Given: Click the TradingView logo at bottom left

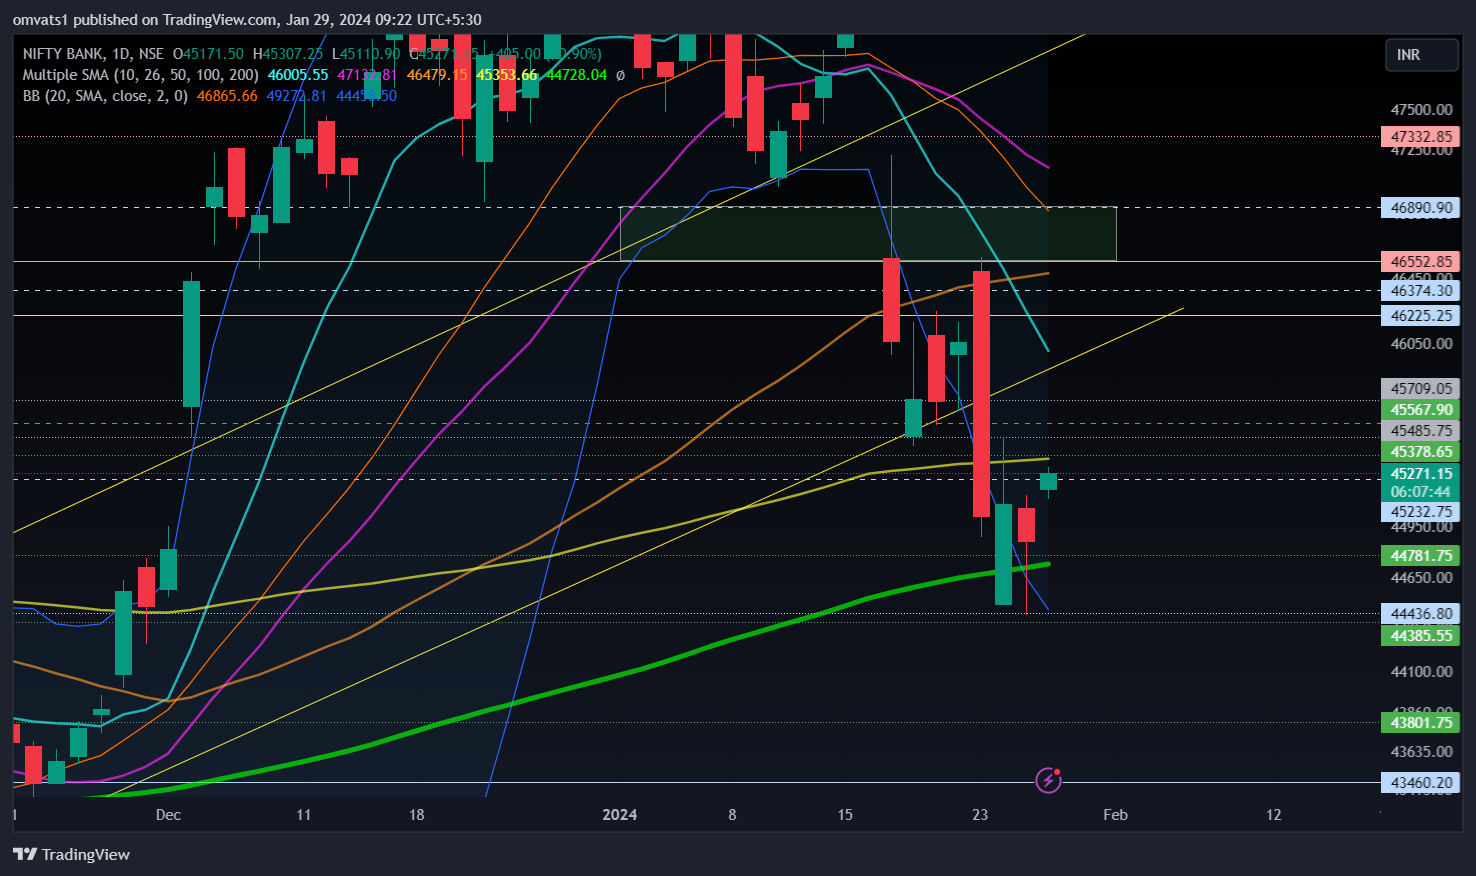Looking at the screenshot, I should pyautogui.click(x=71, y=854).
